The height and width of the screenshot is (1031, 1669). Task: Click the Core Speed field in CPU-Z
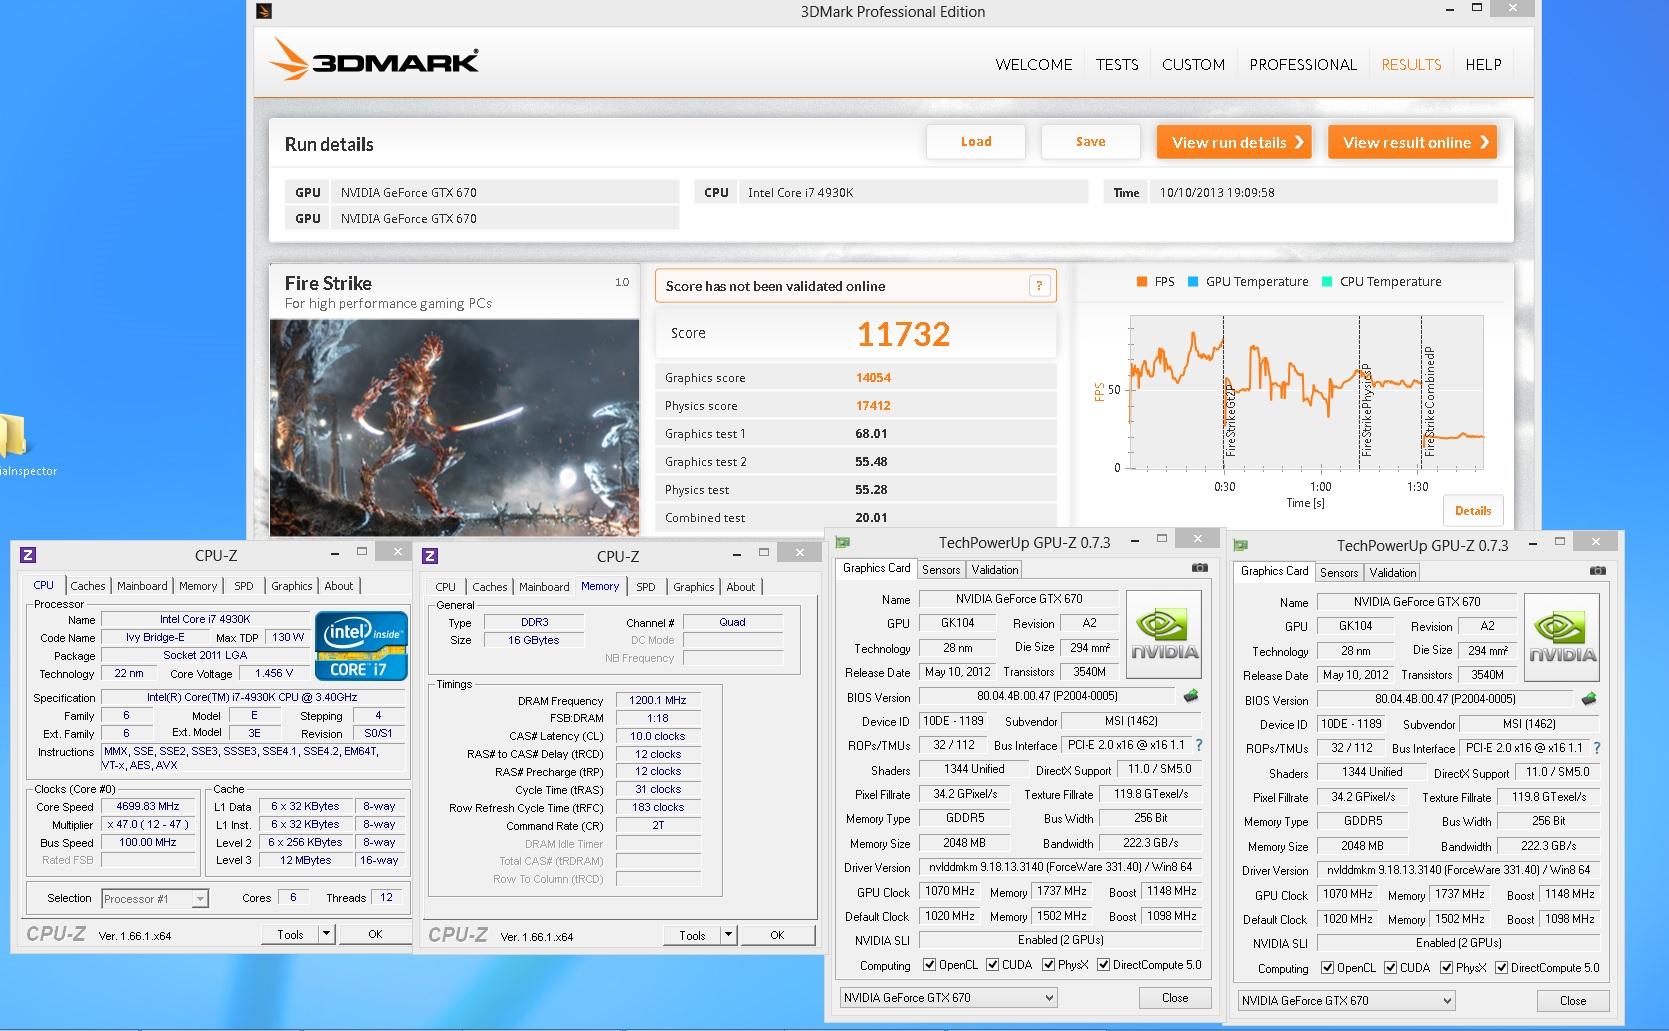point(148,806)
